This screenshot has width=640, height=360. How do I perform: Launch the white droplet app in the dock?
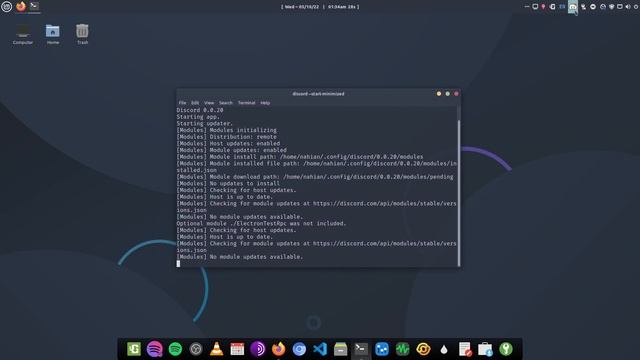click(444, 349)
